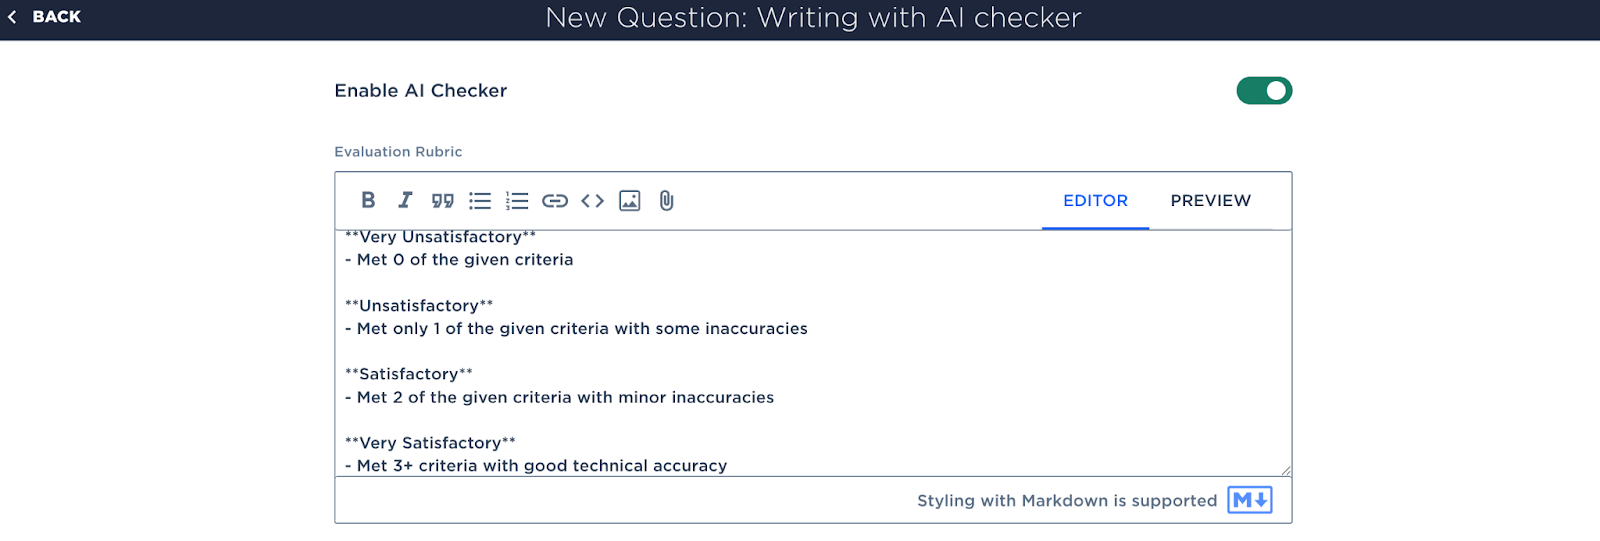Viewport: 1600px width, 541px height.
Task: Click inside the Evaluation Rubric text area
Action: tap(812, 353)
